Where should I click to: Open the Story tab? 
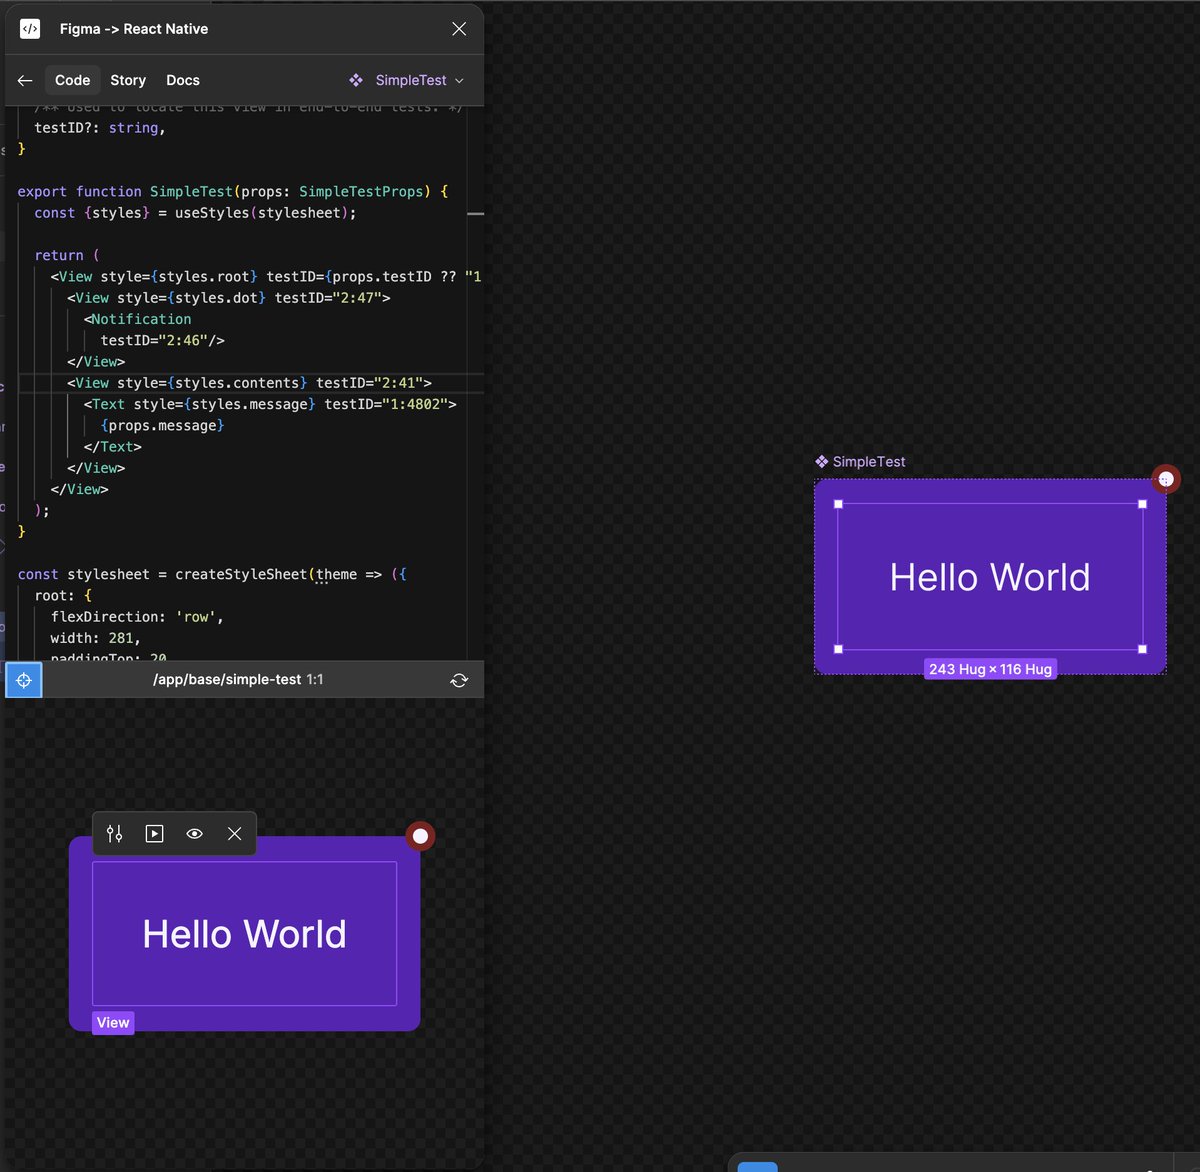[x=128, y=80]
